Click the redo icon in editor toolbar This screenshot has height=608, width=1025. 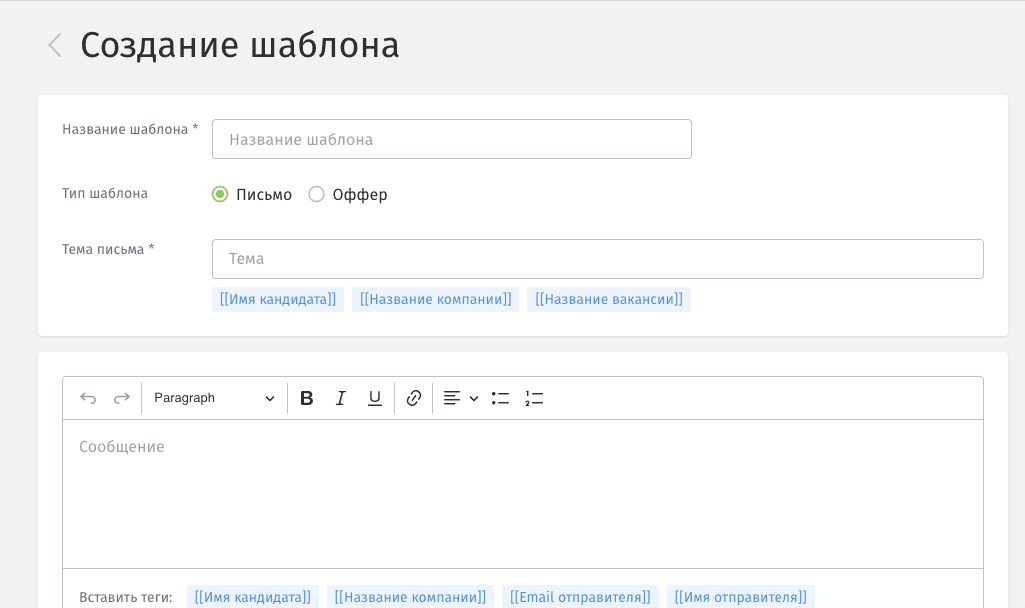[122, 398]
